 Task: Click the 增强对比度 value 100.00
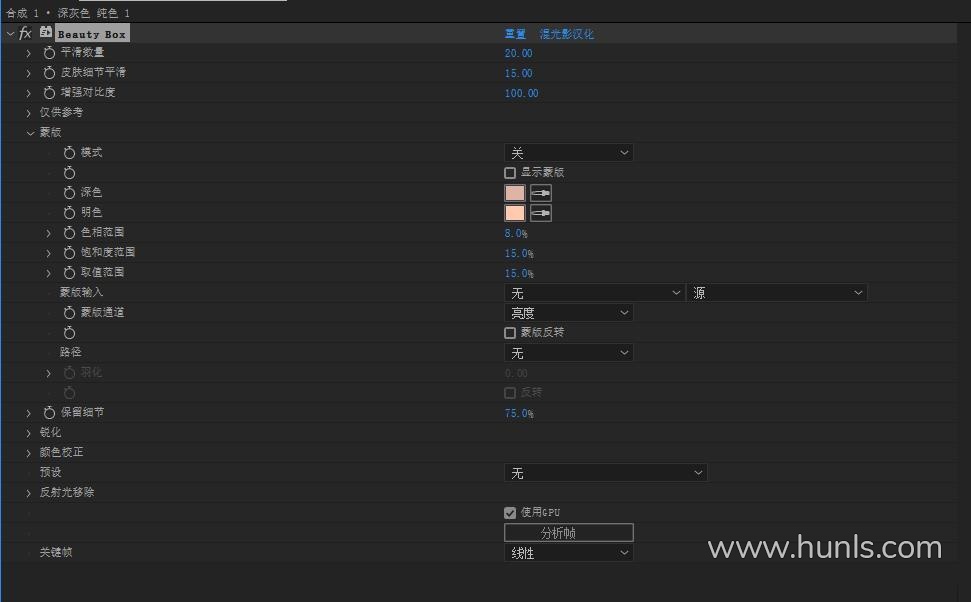521,94
